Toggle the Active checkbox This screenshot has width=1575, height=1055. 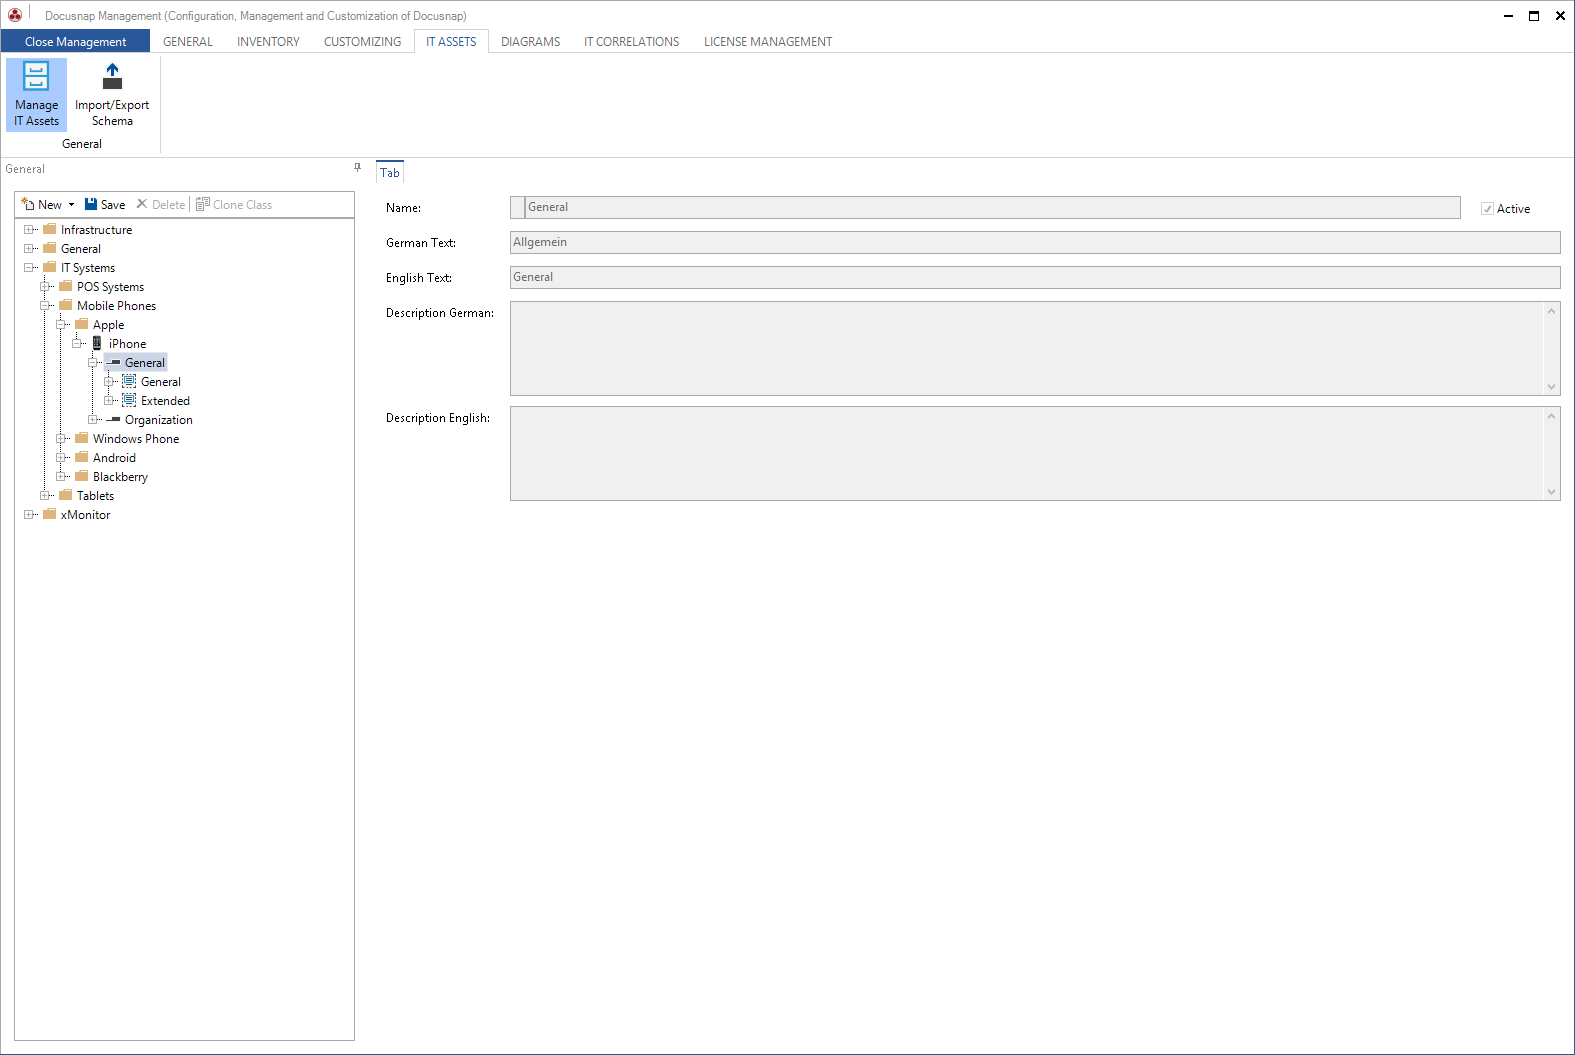pos(1487,209)
